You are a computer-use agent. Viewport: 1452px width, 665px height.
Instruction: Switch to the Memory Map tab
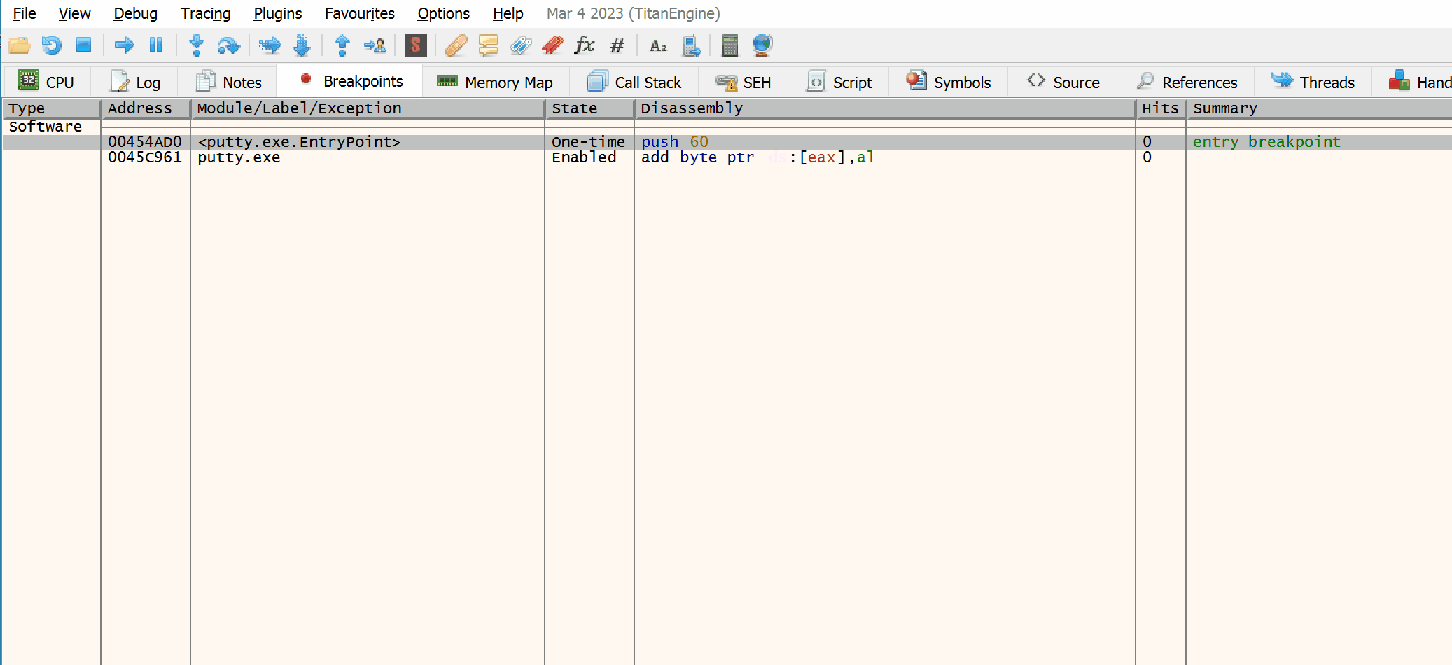tap(496, 81)
